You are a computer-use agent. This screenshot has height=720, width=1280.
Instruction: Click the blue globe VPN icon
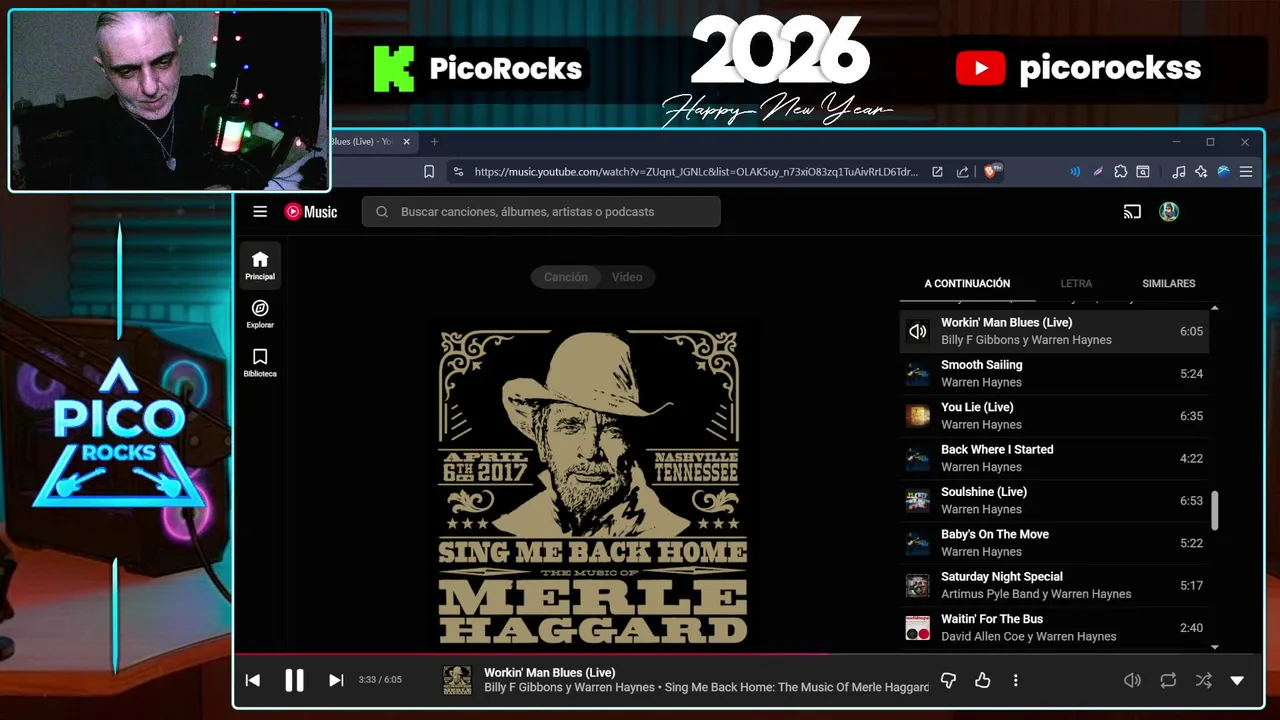tap(1223, 172)
